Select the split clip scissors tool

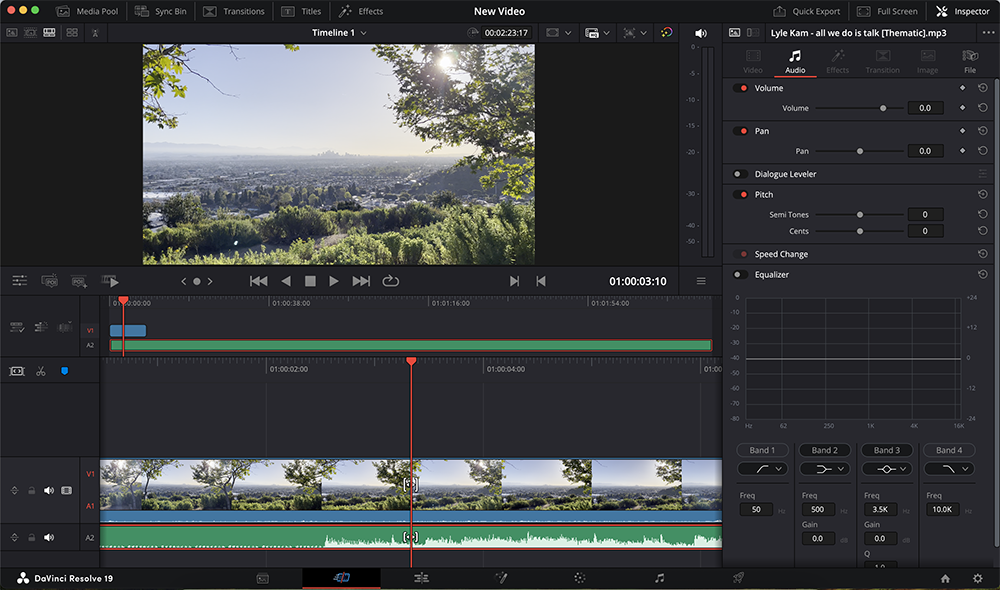click(40, 371)
